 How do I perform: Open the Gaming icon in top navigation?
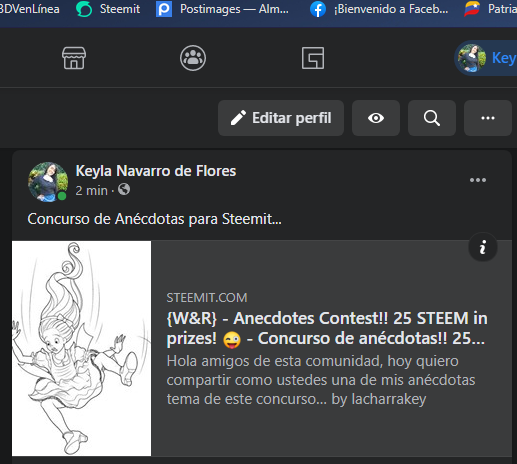click(x=313, y=58)
